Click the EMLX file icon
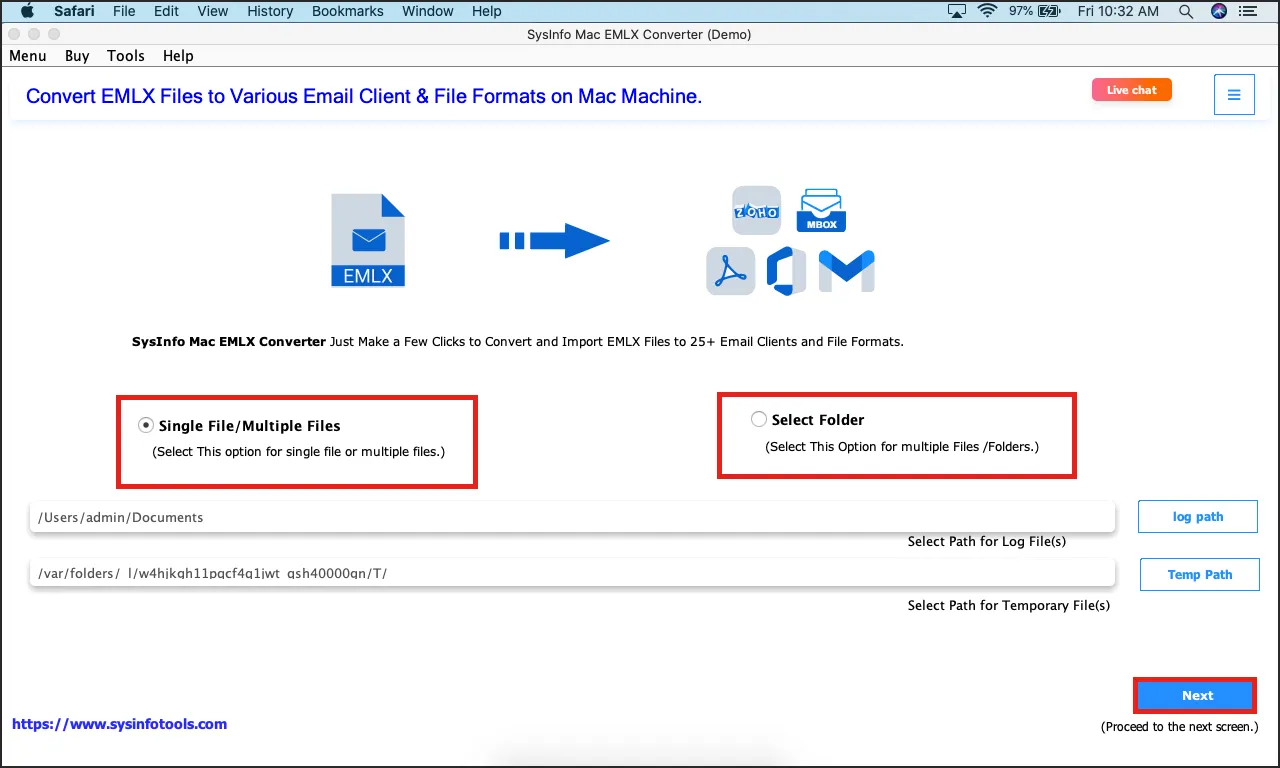This screenshot has height=768, width=1280. (368, 241)
